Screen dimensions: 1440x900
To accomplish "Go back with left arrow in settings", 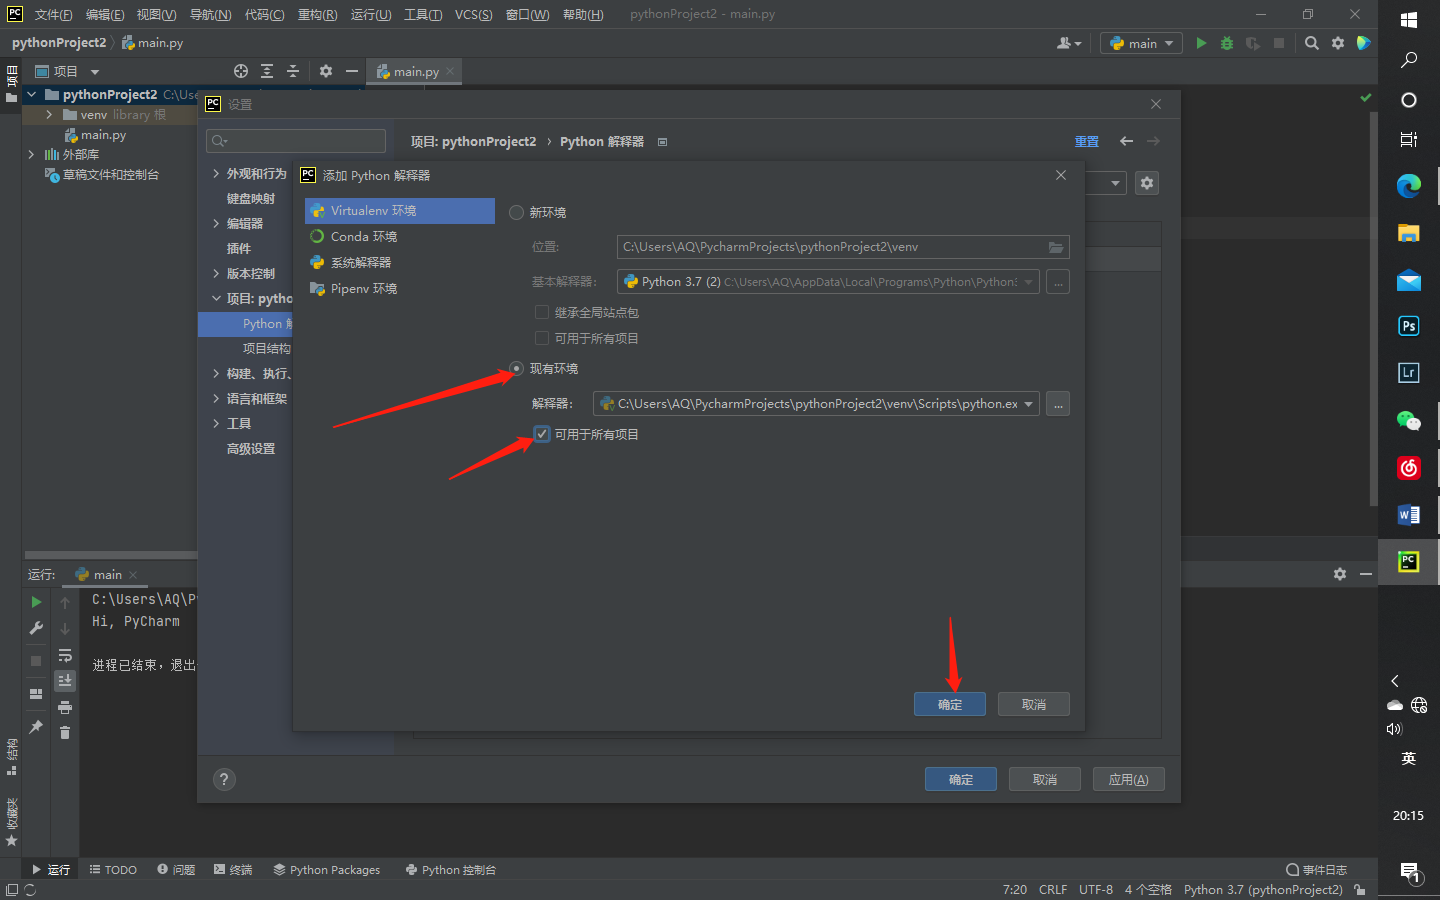I will coord(1126,141).
